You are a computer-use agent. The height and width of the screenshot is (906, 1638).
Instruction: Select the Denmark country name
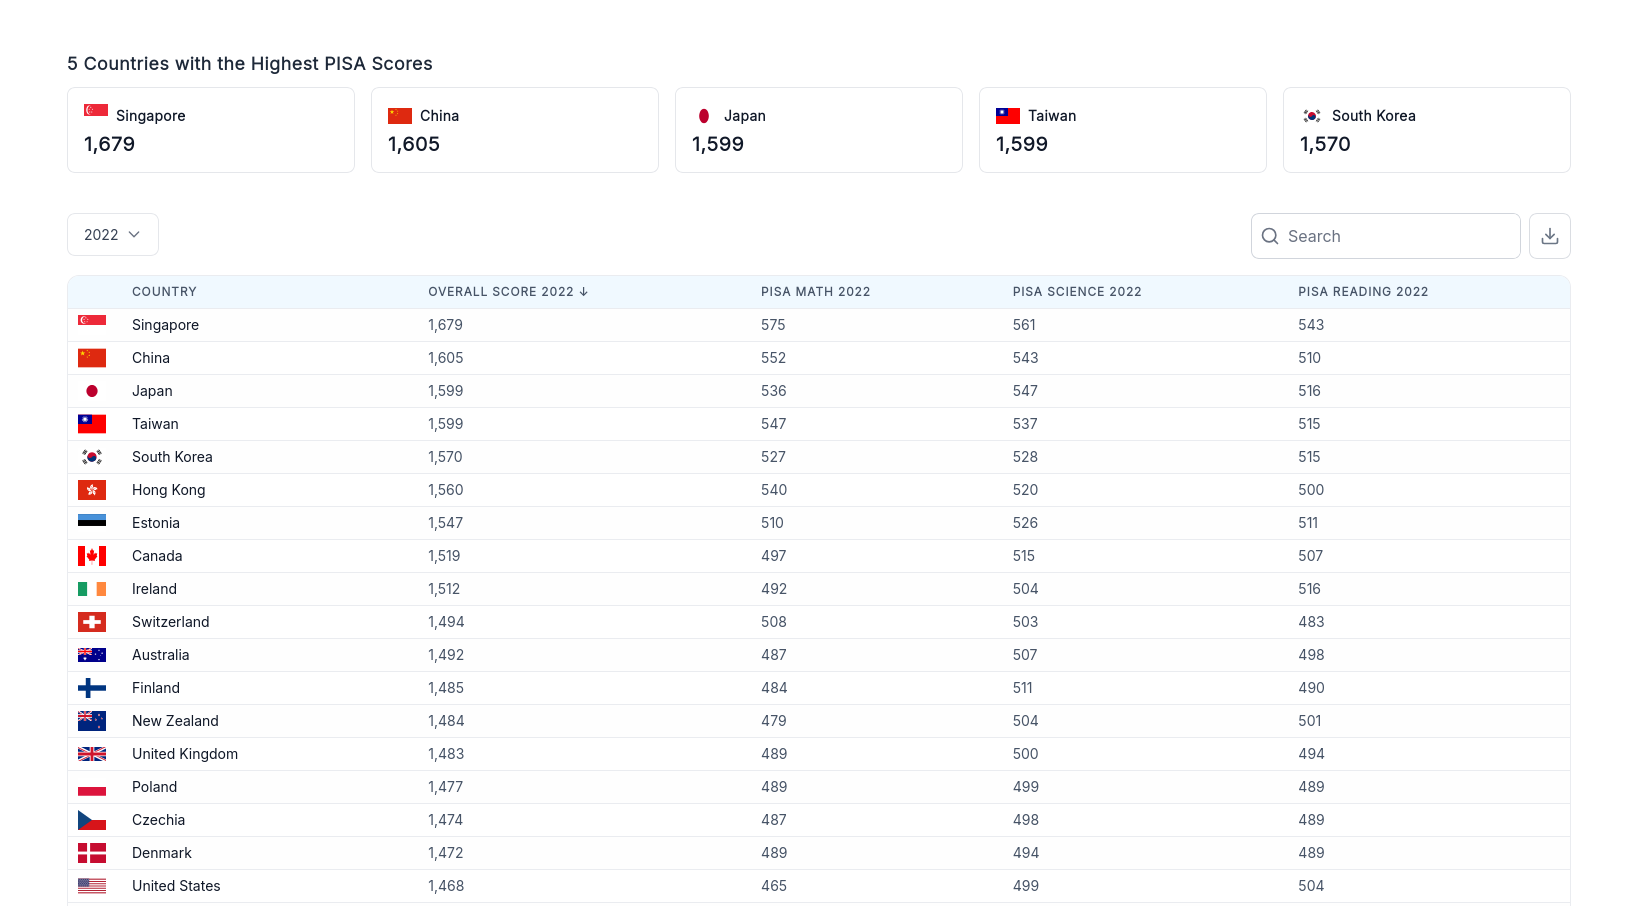coord(162,853)
